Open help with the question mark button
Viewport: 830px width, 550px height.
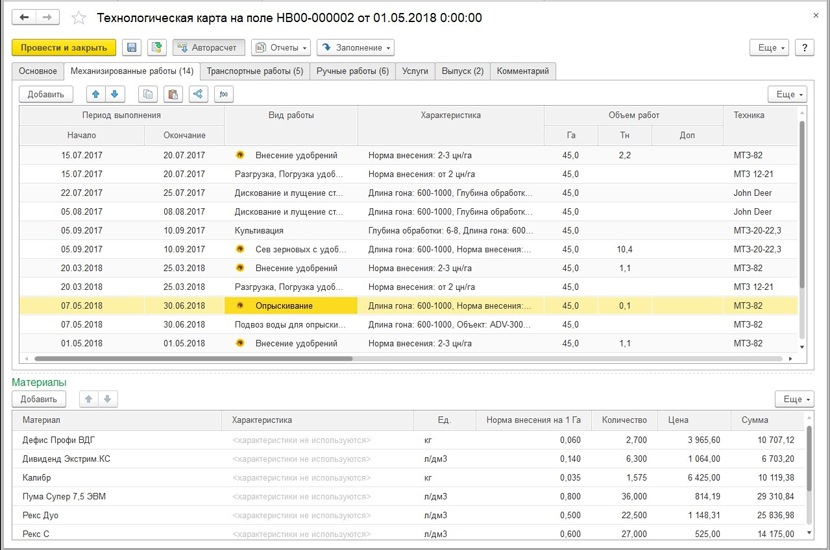(x=806, y=48)
